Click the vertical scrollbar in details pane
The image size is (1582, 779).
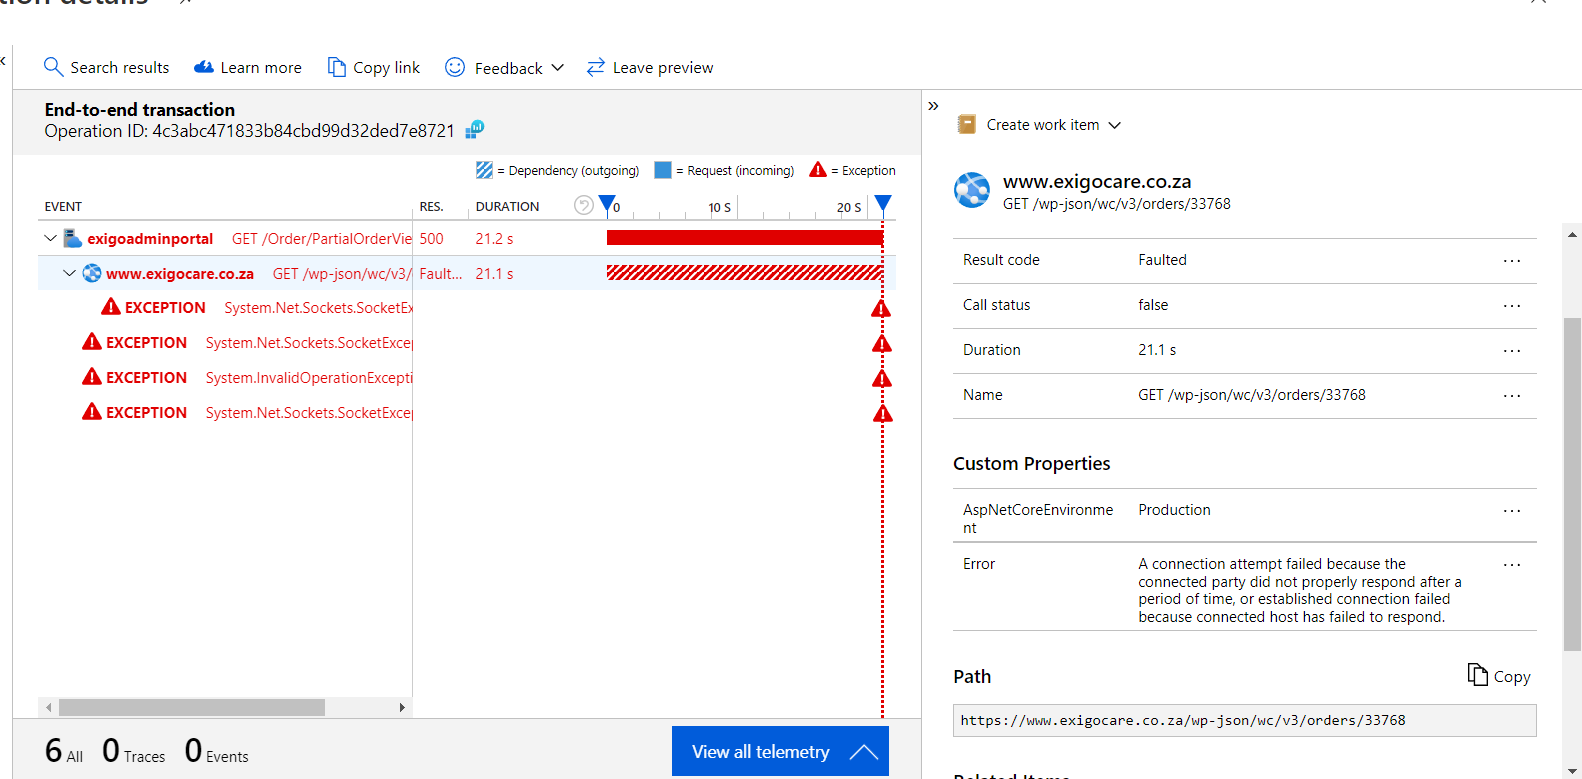pos(1572,485)
